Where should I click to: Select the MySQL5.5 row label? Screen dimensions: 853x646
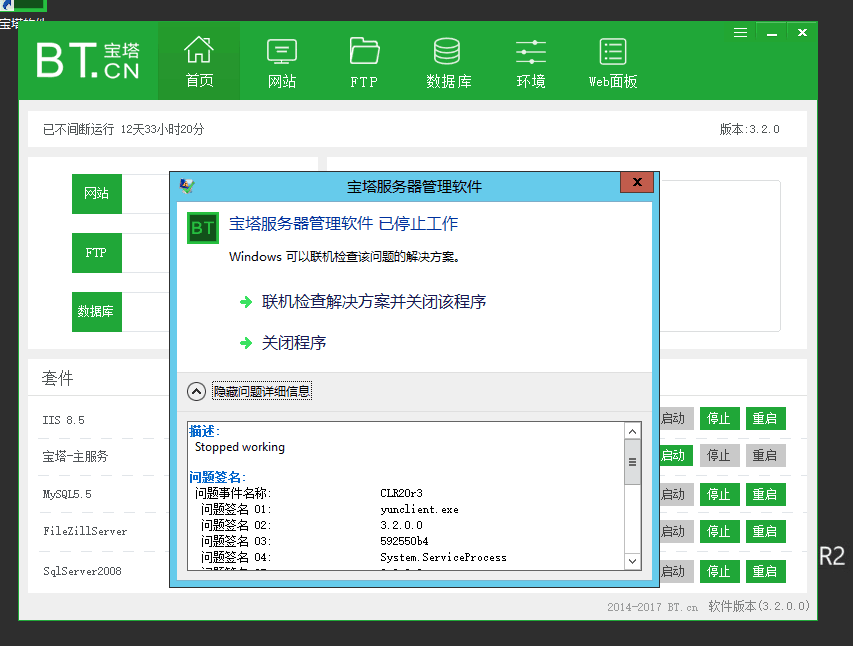coord(67,494)
